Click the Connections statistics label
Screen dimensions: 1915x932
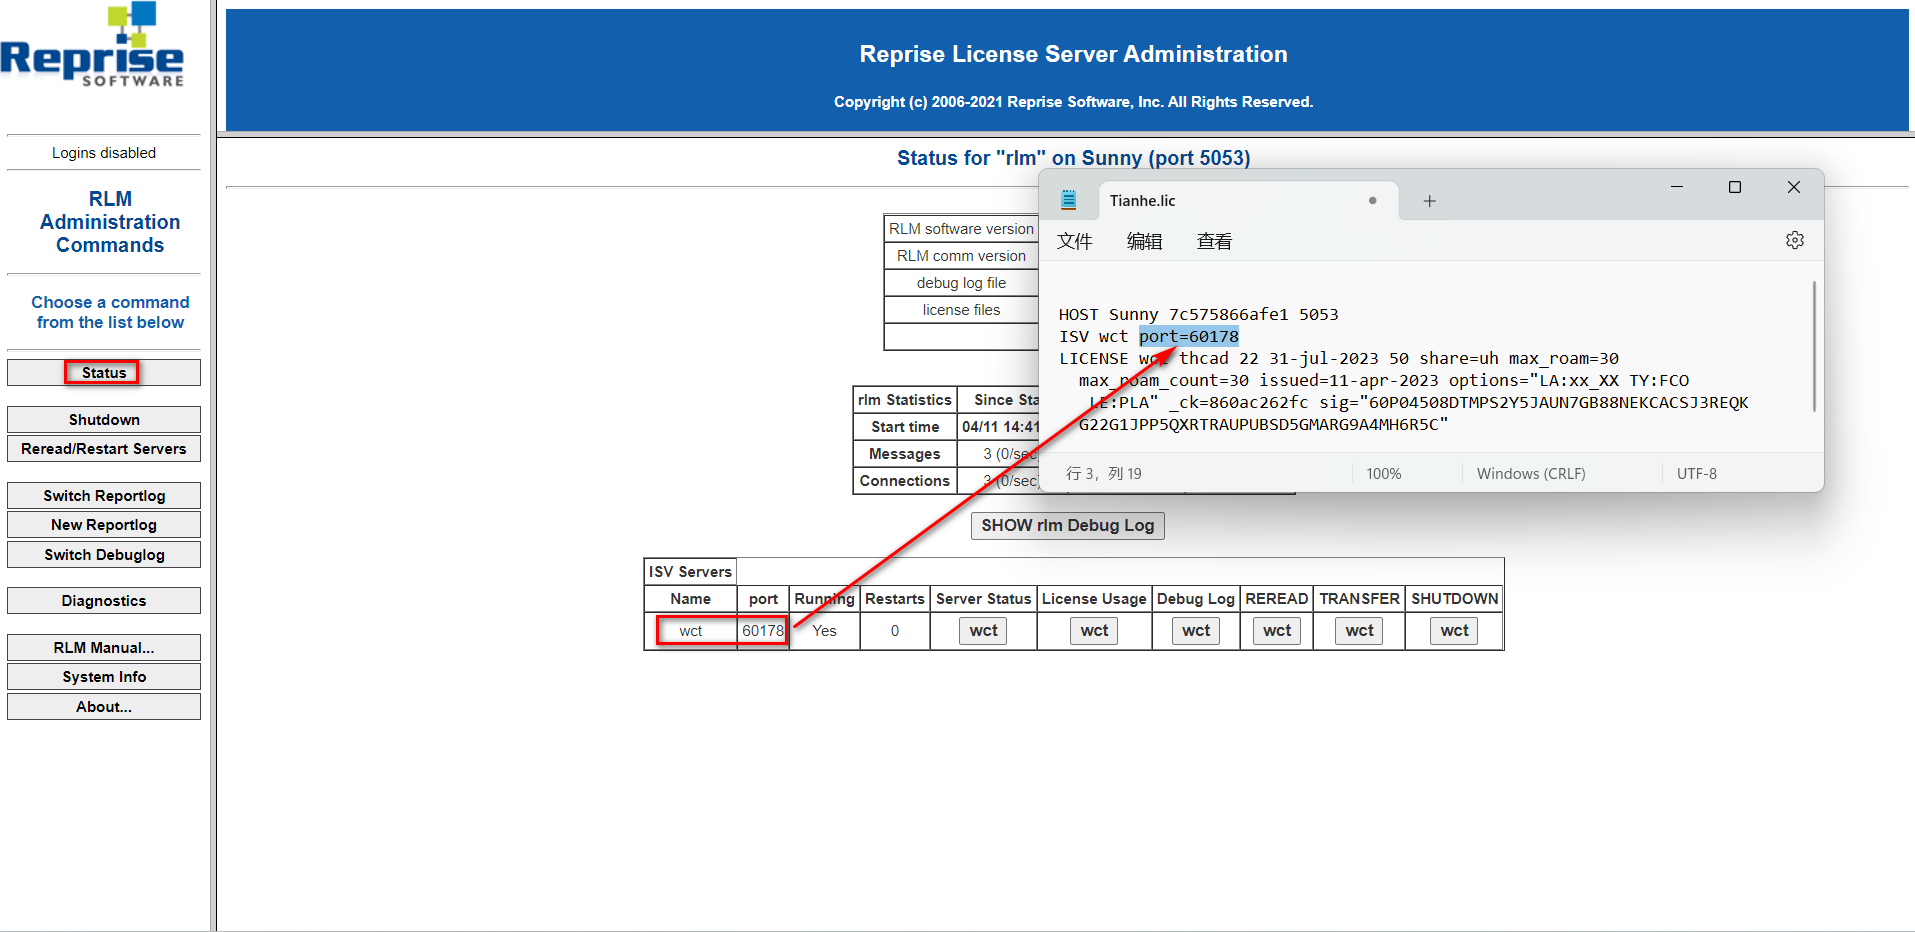click(905, 481)
